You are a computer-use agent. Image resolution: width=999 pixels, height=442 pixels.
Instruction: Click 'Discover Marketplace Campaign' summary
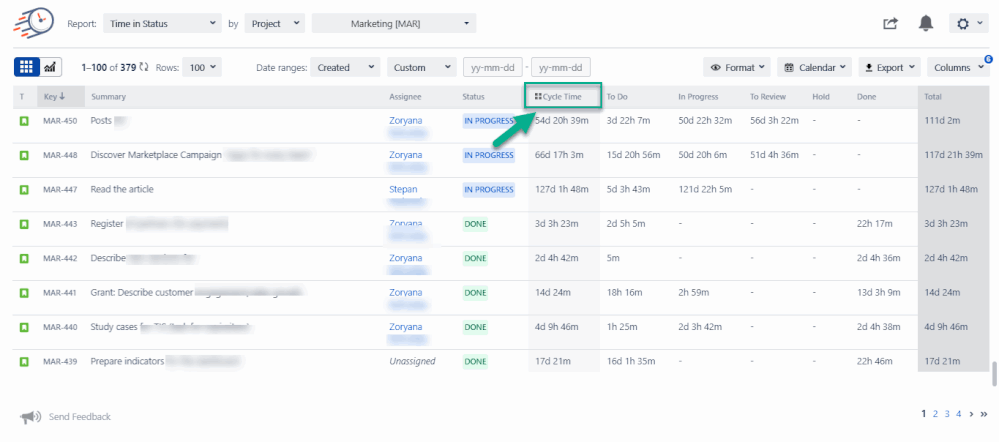(156, 155)
